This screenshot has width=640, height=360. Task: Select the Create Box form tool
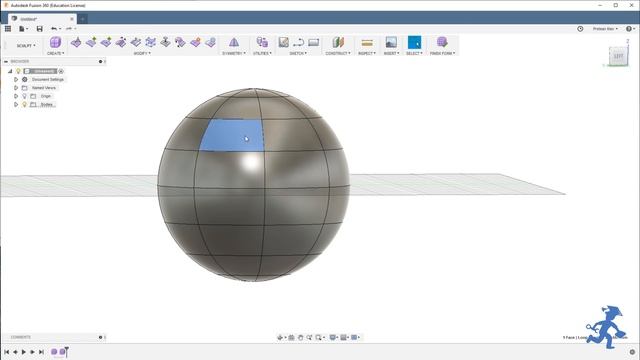pyautogui.click(x=55, y=42)
